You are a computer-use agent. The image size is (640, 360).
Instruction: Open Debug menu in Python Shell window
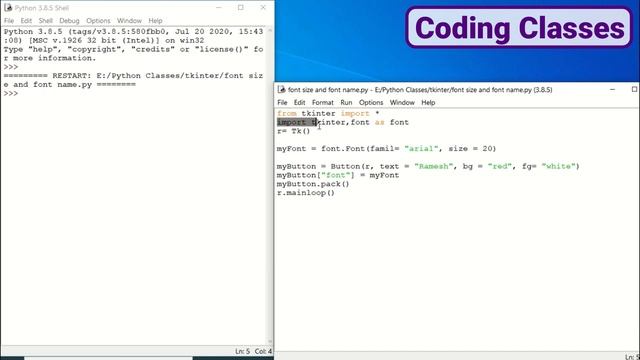click(69, 20)
